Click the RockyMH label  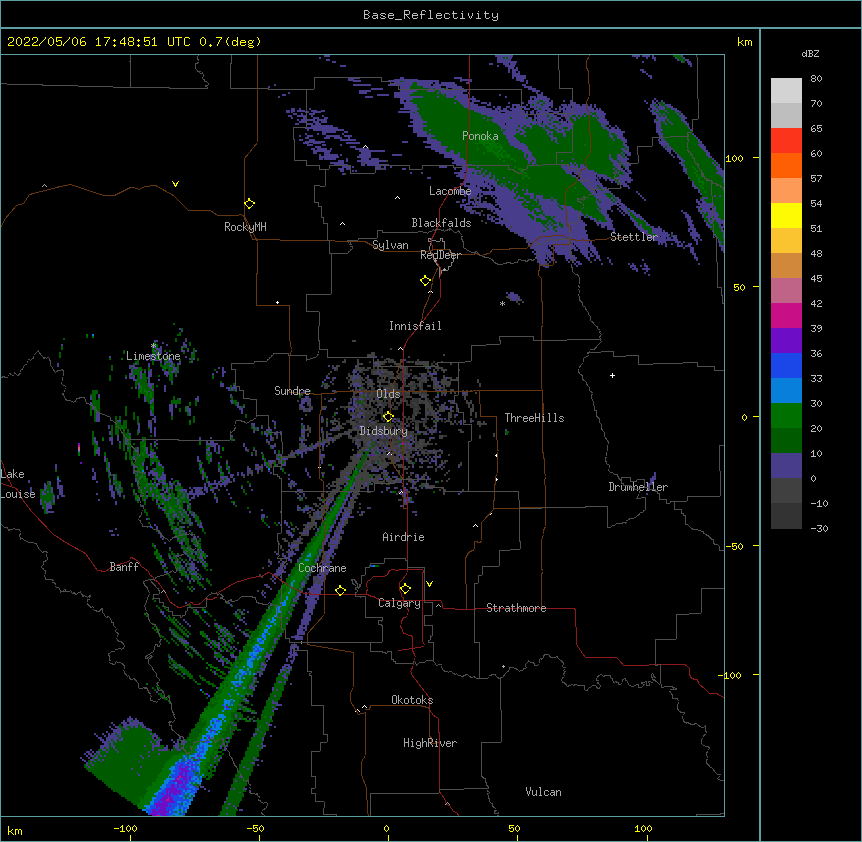point(245,227)
